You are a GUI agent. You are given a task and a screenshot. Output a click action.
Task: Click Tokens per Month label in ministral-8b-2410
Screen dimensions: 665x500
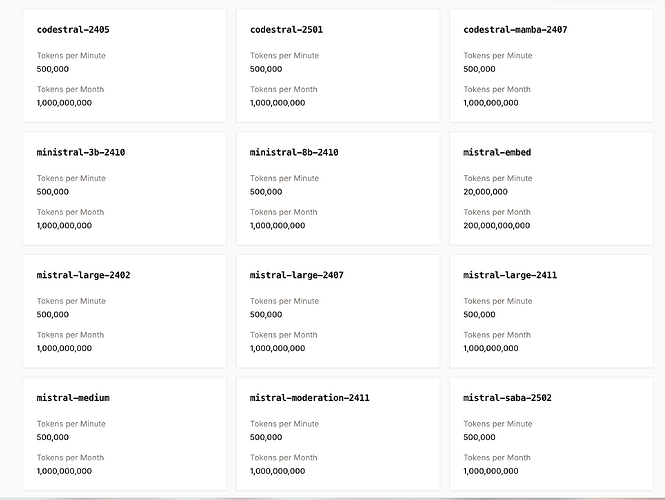283,212
